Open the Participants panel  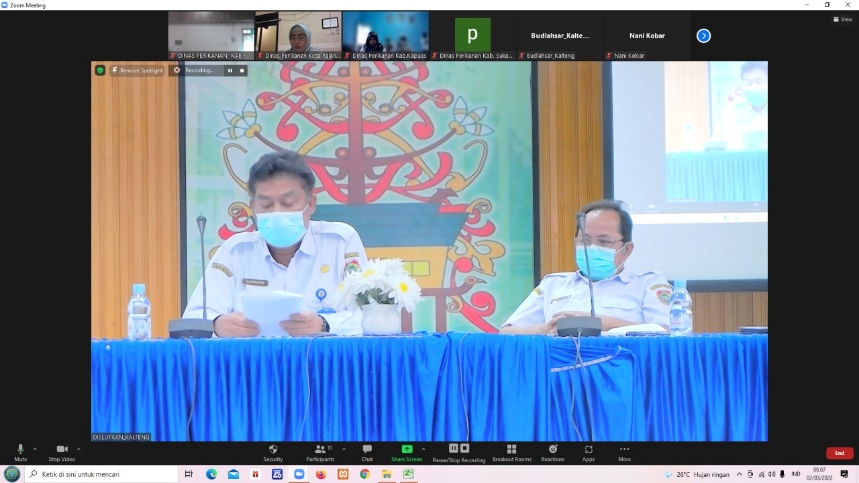coord(322,451)
